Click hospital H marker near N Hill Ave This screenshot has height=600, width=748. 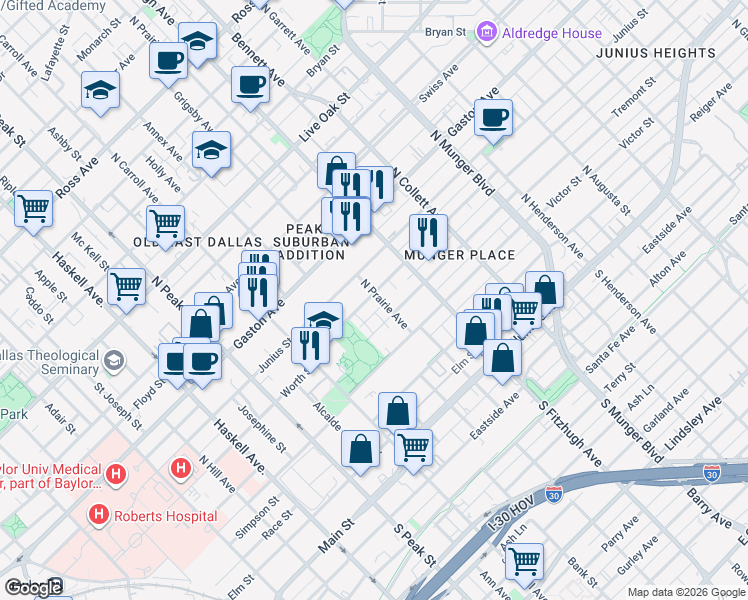[181, 468]
